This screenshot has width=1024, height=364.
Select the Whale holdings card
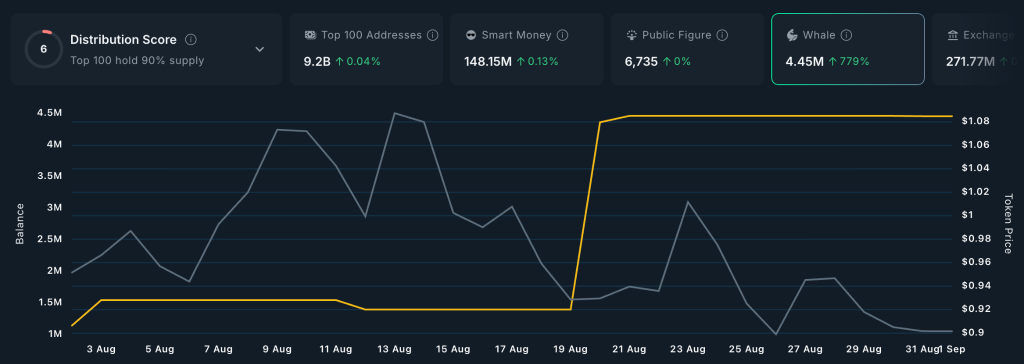pos(848,49)
